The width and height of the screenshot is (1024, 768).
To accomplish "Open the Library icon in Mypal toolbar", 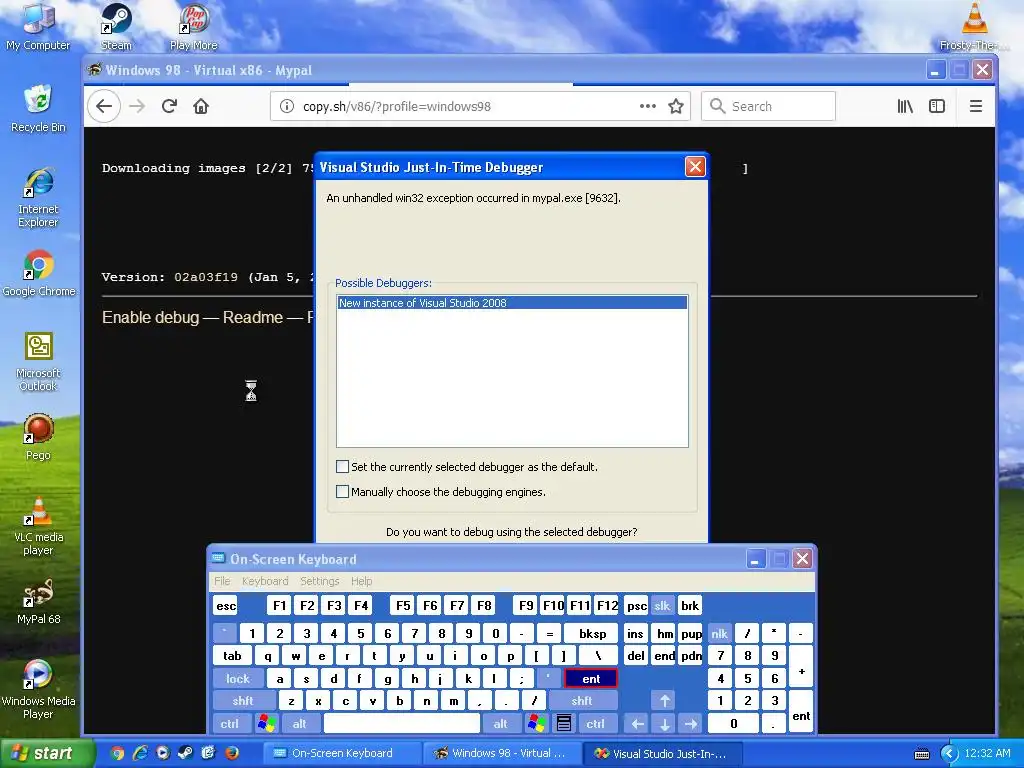I will [905, 106].
